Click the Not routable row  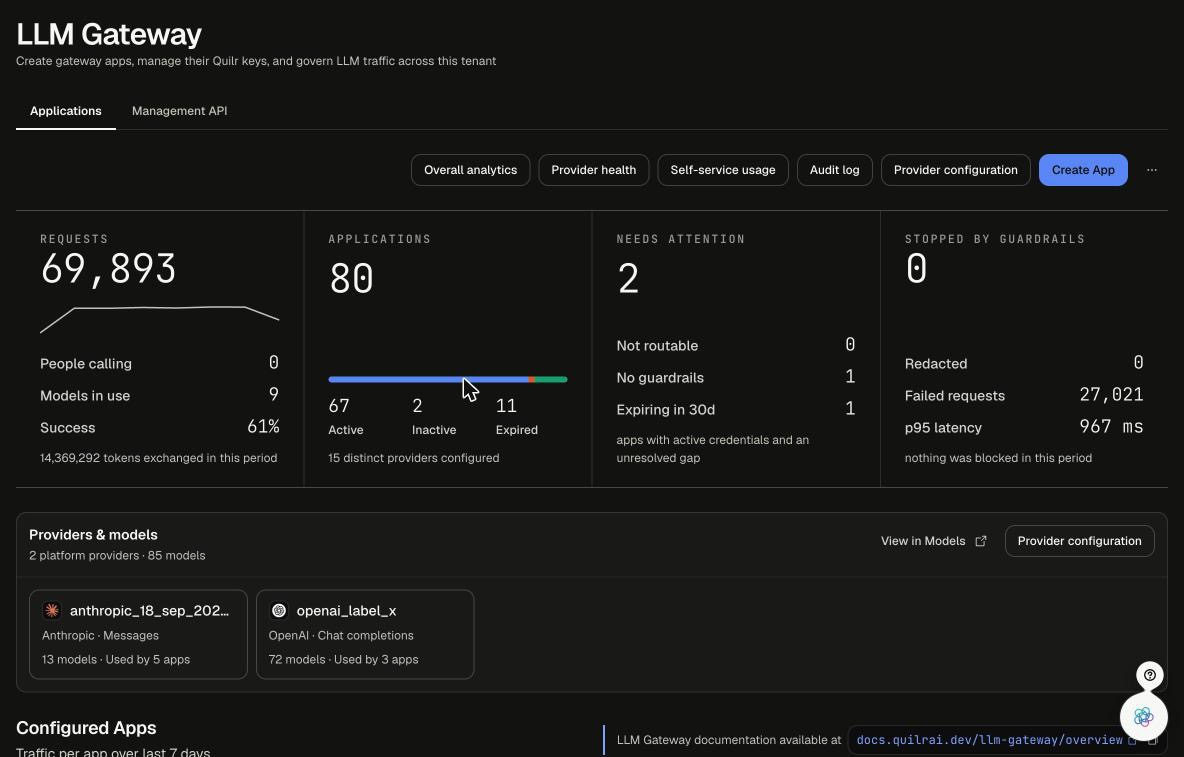(735, 345)
